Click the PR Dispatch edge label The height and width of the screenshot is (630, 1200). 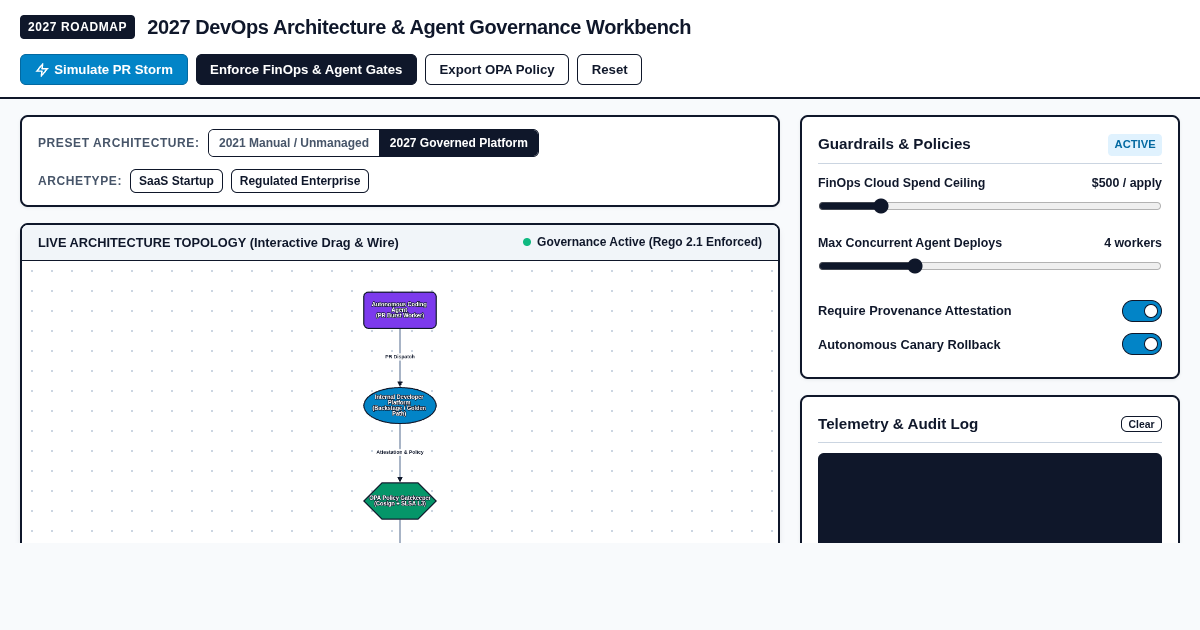(x=400, y=356)
